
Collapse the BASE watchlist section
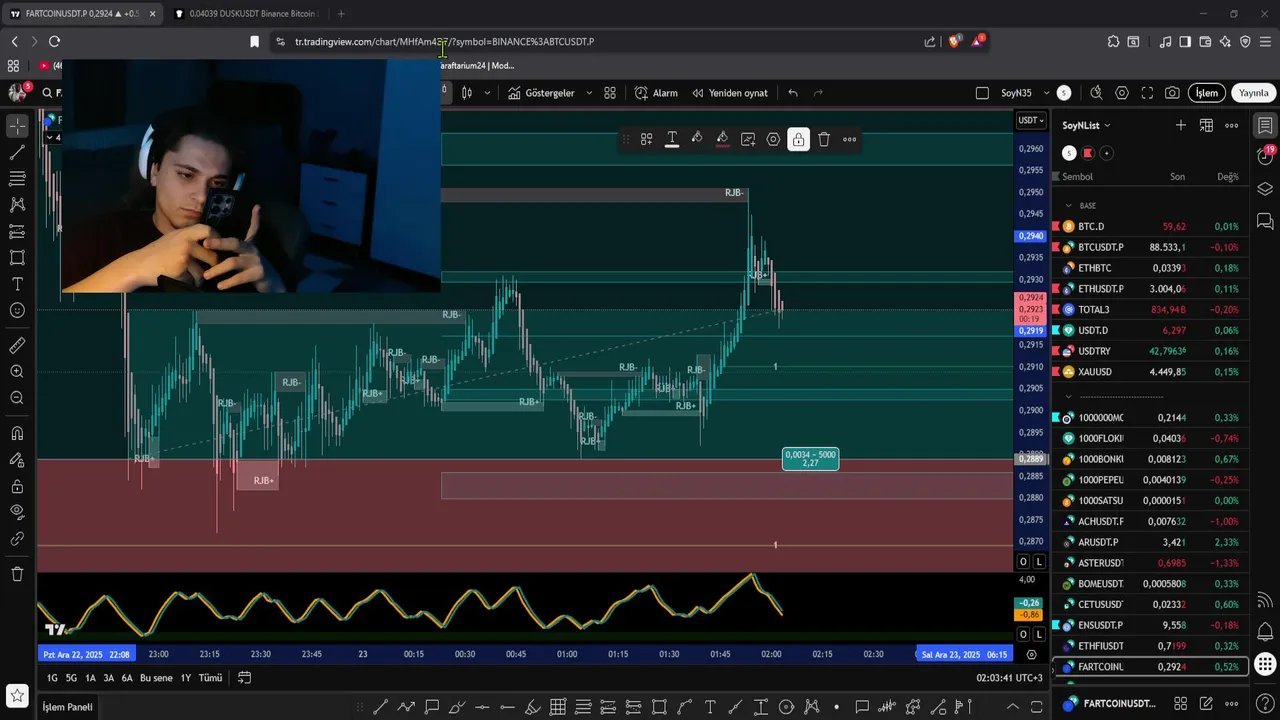(1068, 205)
